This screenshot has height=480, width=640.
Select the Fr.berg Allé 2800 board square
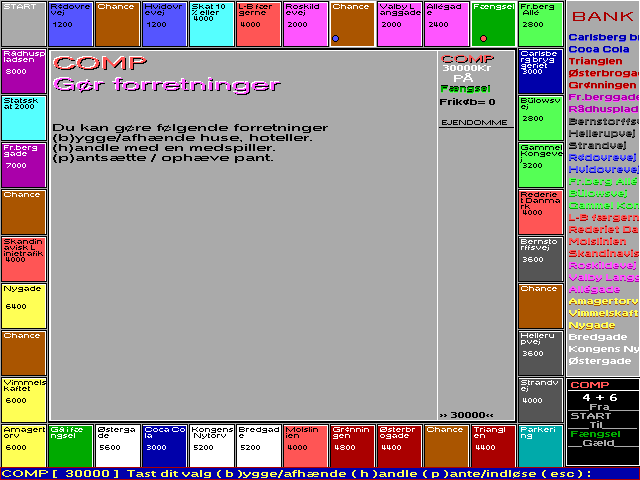click(x=541, y=24)
